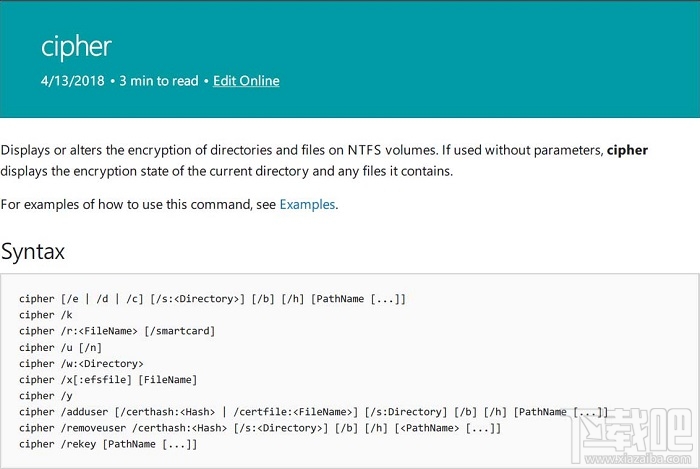
Task: Click the "Edit Online" link
Action: coord(246,81)
